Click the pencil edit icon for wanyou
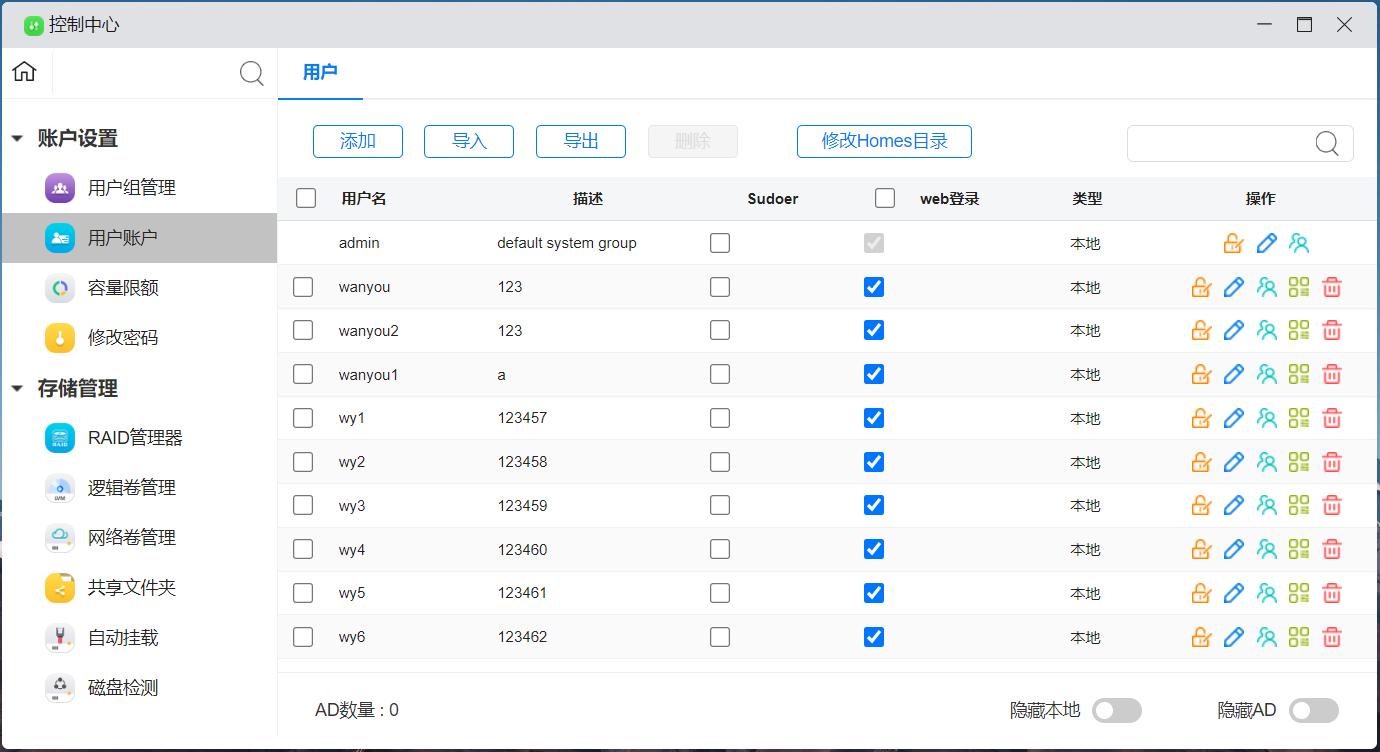The height and width of the screenshot is (752, 1380). (x=1234, y=287)
